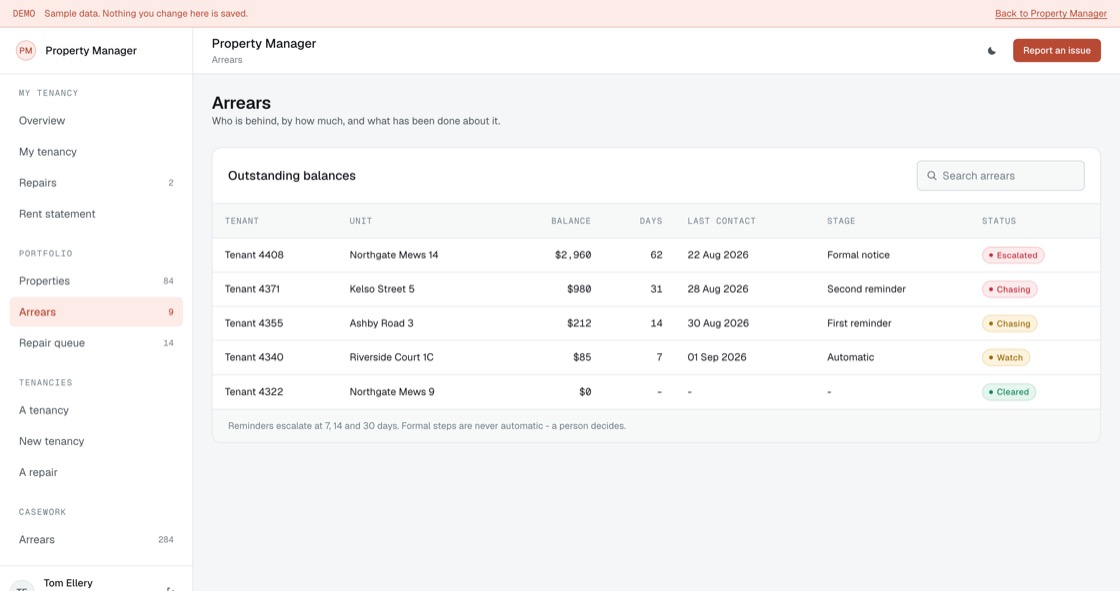Toggle dark mode with the moon icon

click(991, 51)
